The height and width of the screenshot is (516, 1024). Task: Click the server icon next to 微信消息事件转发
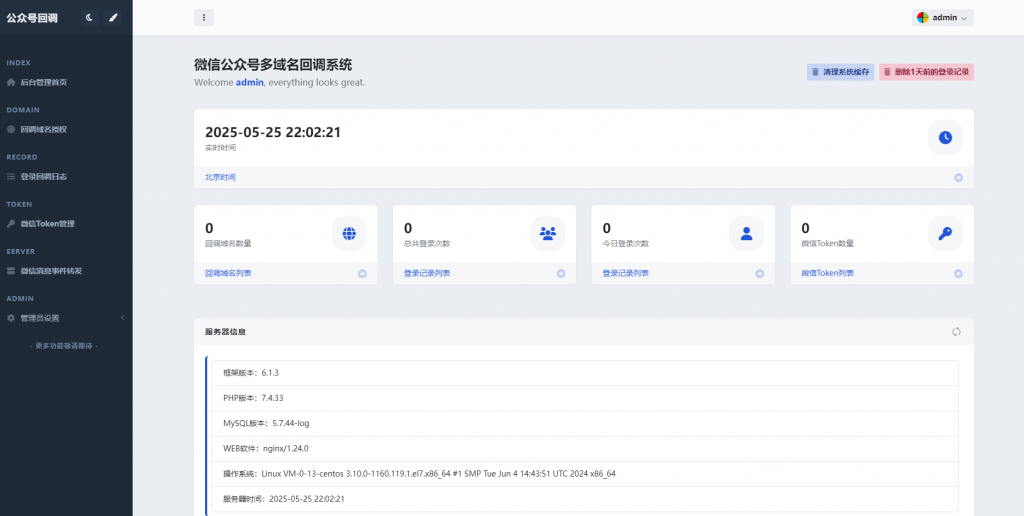(10, 270)
